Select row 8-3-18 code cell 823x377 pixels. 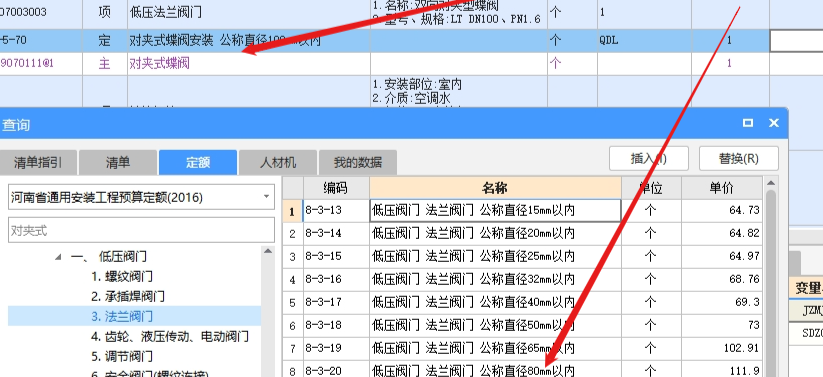pyautogui.click(x=336, y=326)
